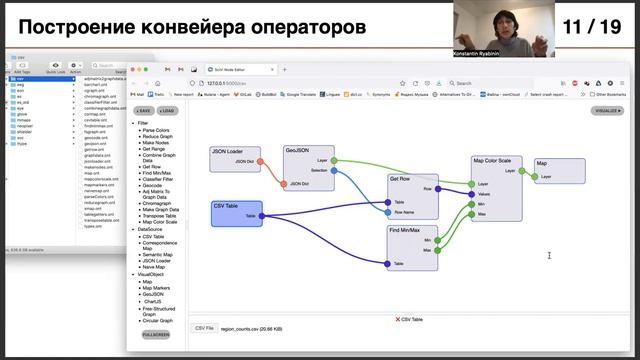640x360 pixels.
Task: Collapse the DataSource category in sidebar
Action: pyautogui.click(x=133, y=229)
